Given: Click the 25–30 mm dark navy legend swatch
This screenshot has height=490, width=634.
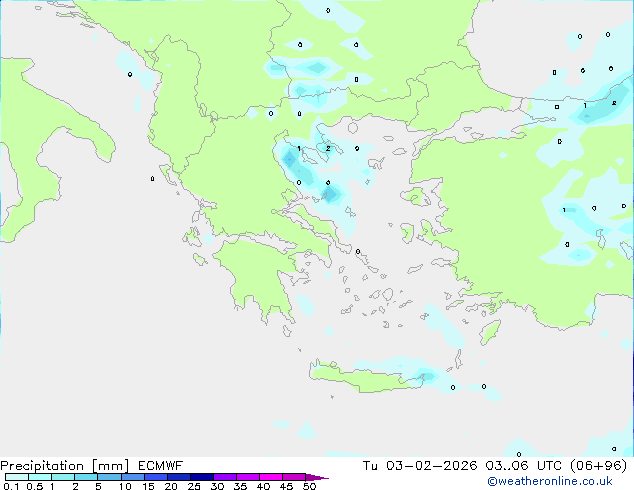Looking at the screenshot, I should click(x=201, y=477).
